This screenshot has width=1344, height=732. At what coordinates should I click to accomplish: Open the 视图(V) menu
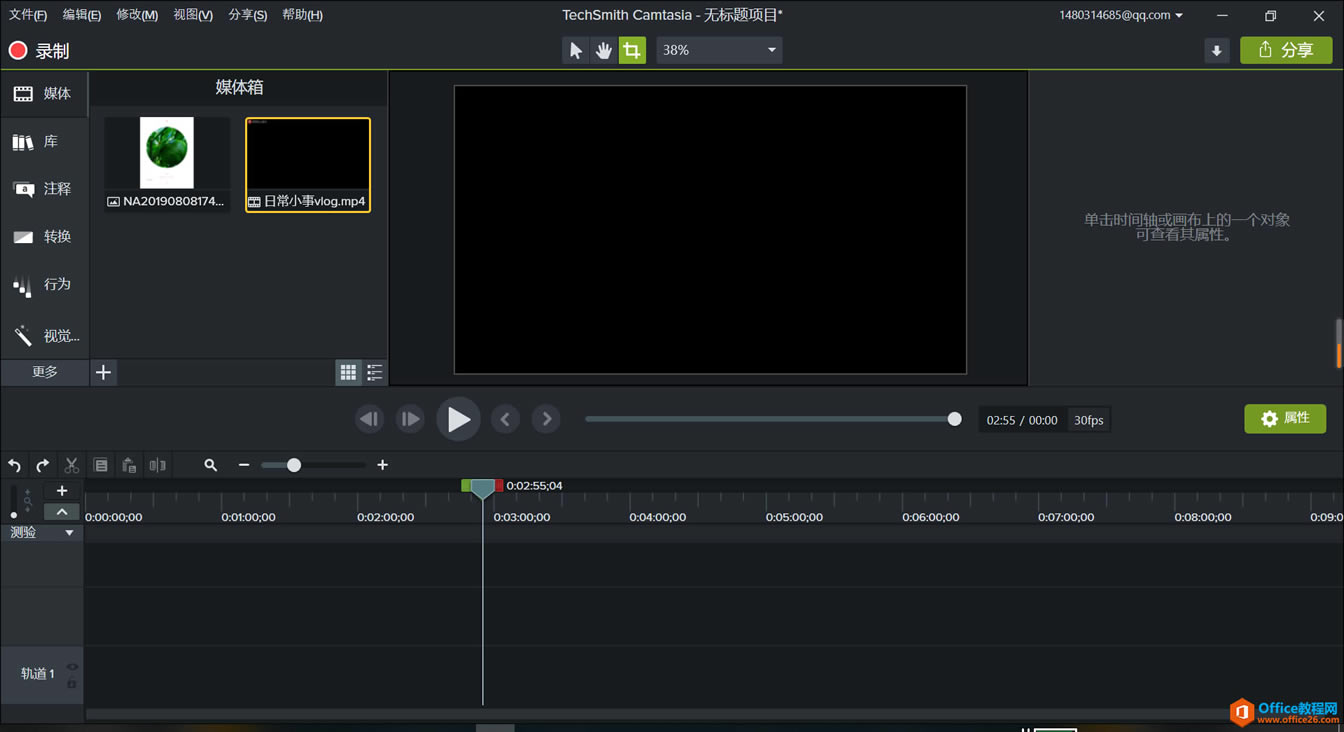[x=193, y=15]
